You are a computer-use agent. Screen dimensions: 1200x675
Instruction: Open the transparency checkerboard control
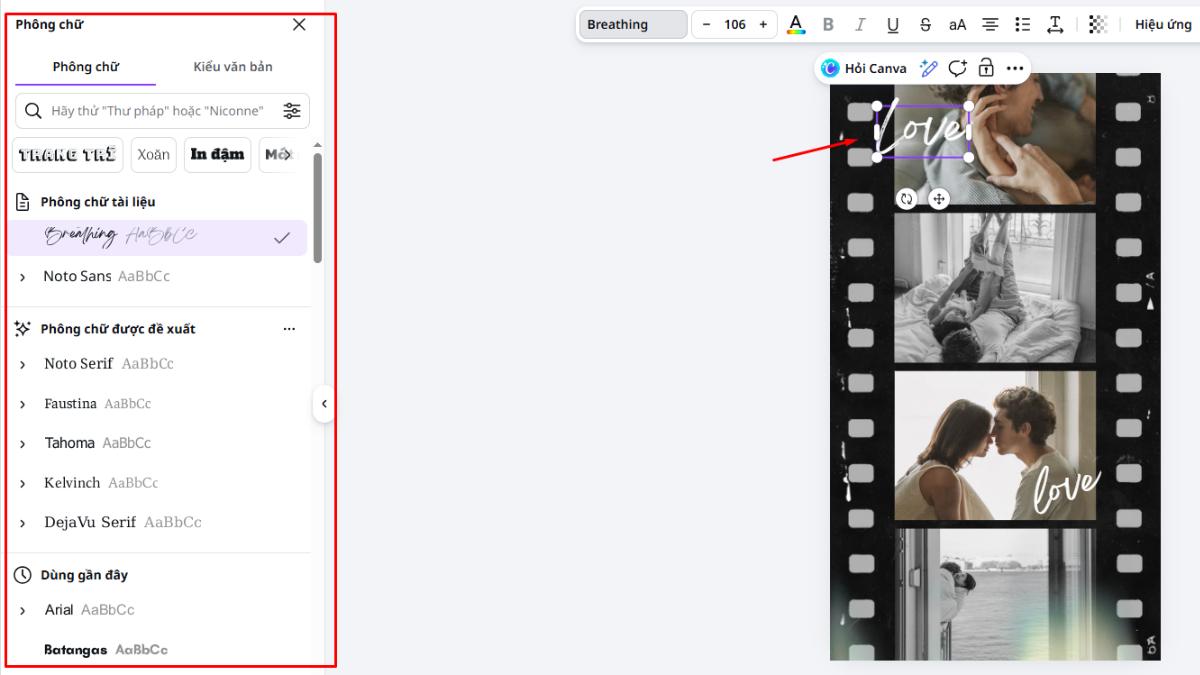[1098, 25]
